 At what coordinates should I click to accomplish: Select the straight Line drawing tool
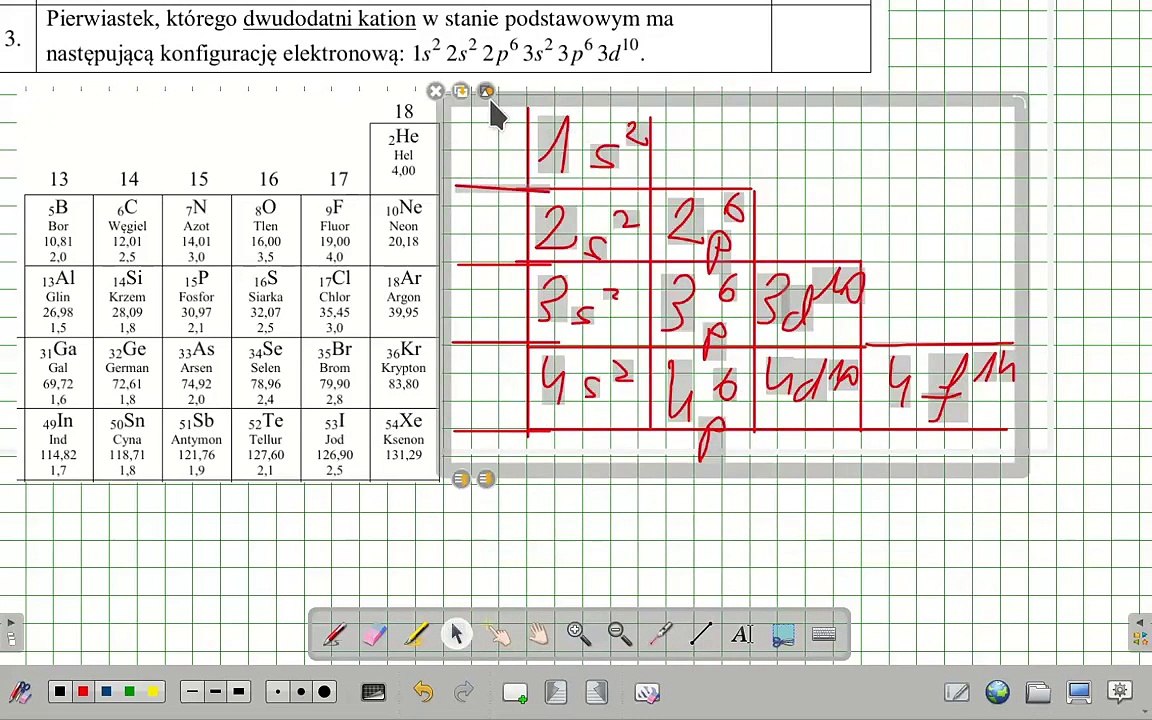[x=701, y=633]
